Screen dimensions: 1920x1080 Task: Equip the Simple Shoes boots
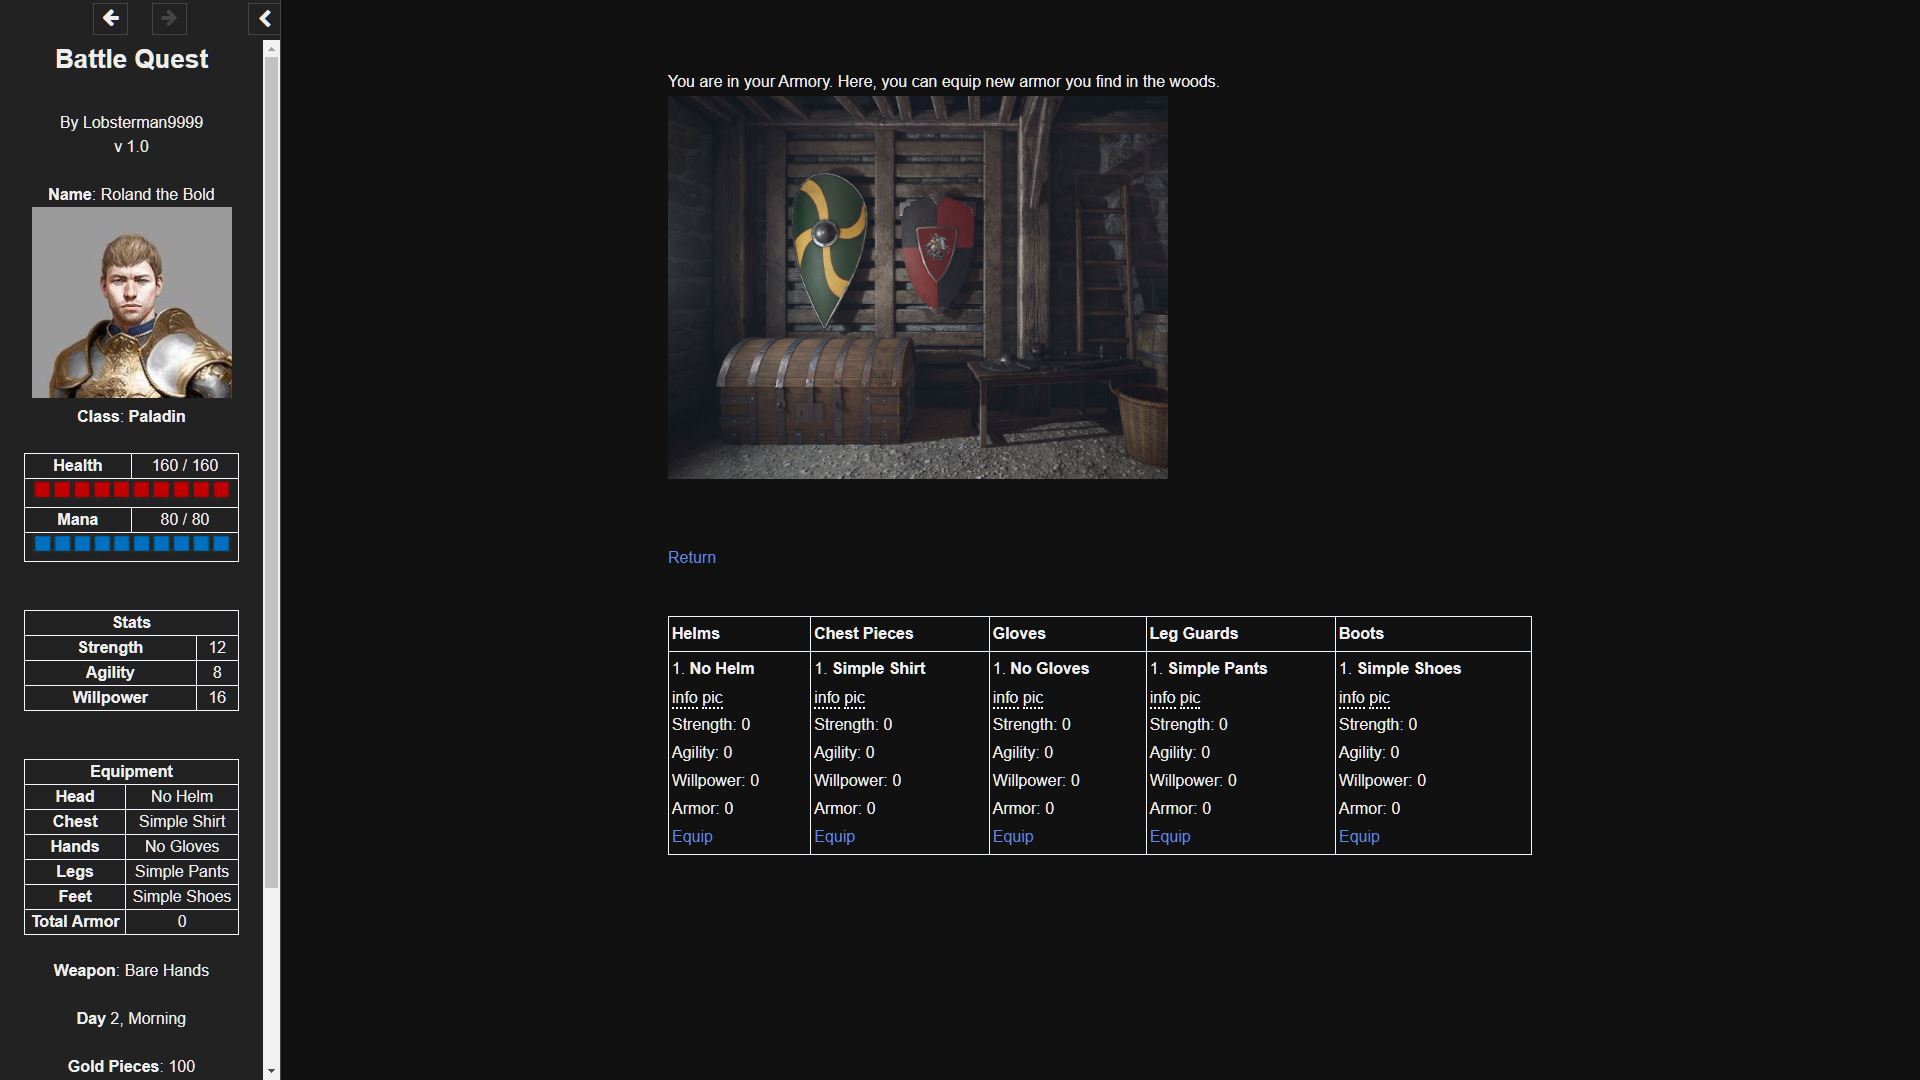1358,836
